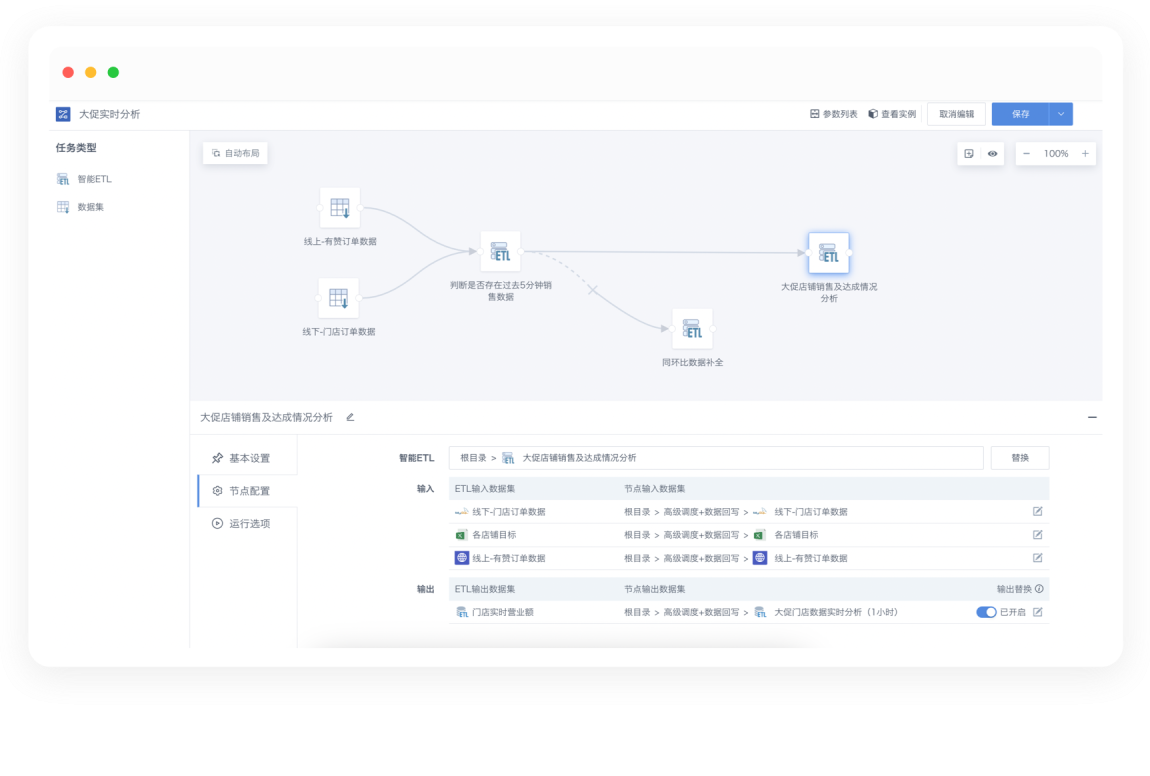Viewport: 1150px width, 776px height.
Task: Choose 智能ETL task type in sidebar
Action: coord(84,179)
